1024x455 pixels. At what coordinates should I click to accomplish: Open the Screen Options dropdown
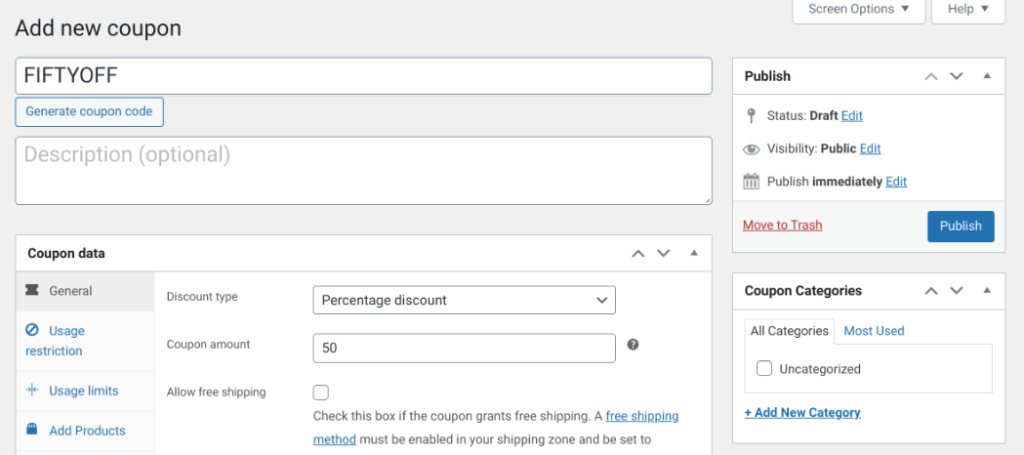coord(859,9)
